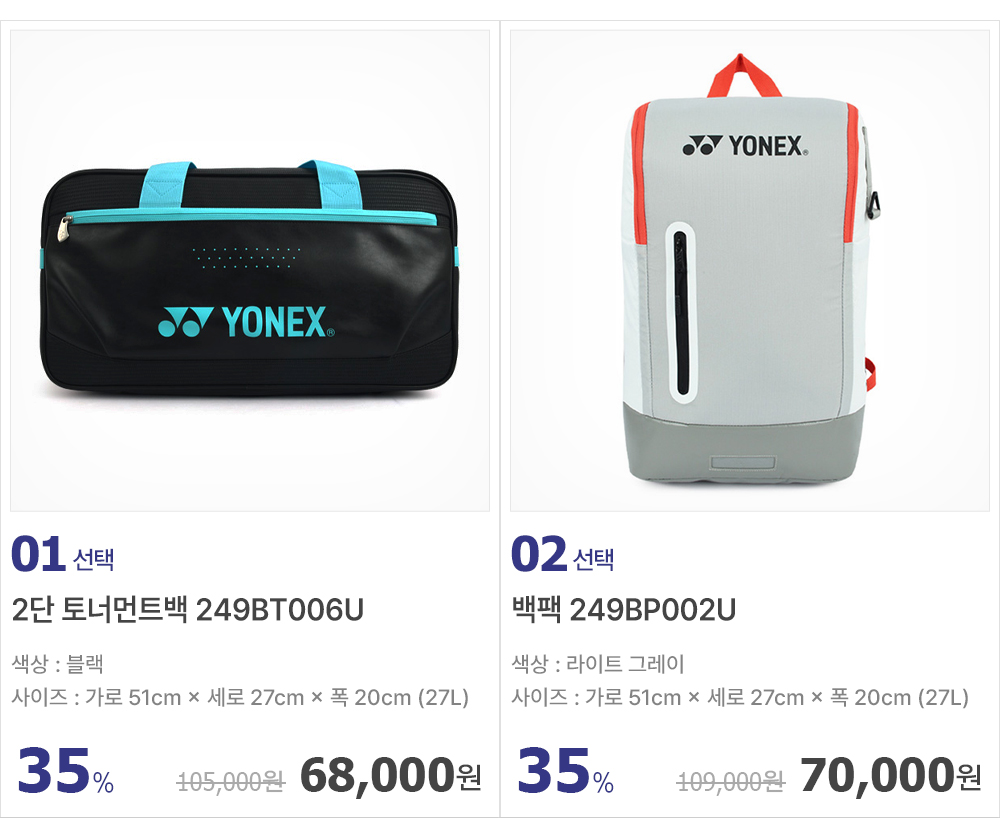The height and width of the screenshot is (818, 1000).
Task: Open the black Yonex tournament bag image
Action: click(250, 270)
